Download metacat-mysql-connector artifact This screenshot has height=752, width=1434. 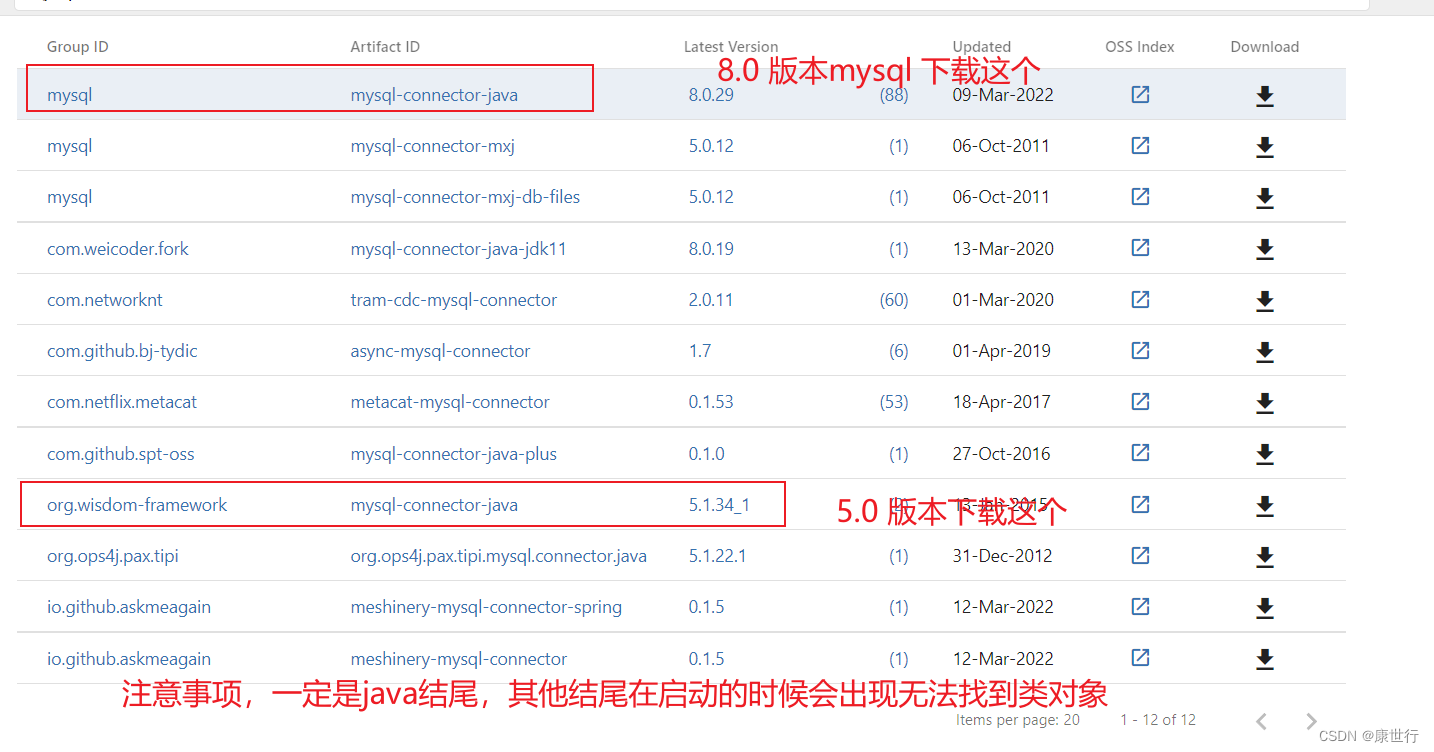click(x=1264, y=403)
